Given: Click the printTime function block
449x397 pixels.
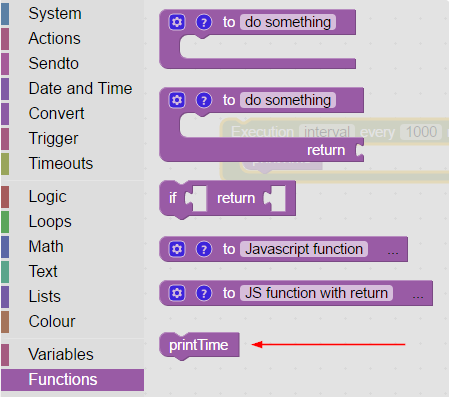Looking at the screenshot, I should pos(199,345).
